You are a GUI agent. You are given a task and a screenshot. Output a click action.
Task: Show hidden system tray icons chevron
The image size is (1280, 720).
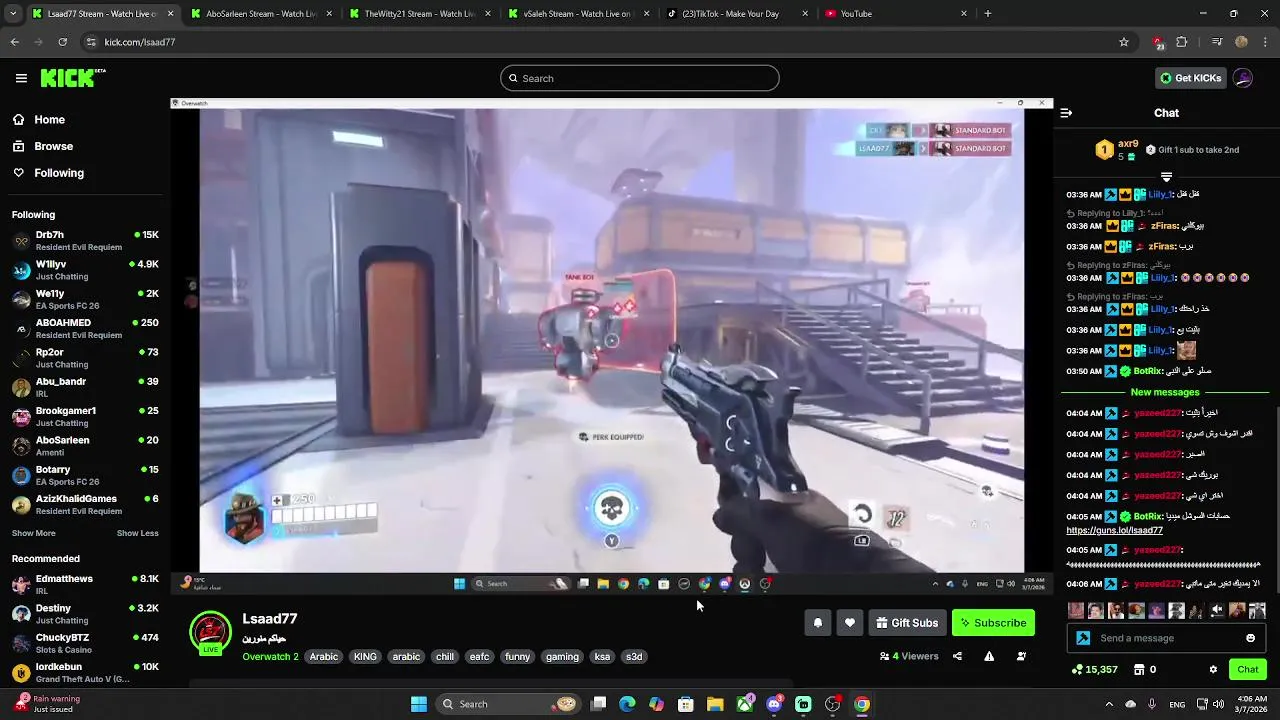click(1110, 704)
